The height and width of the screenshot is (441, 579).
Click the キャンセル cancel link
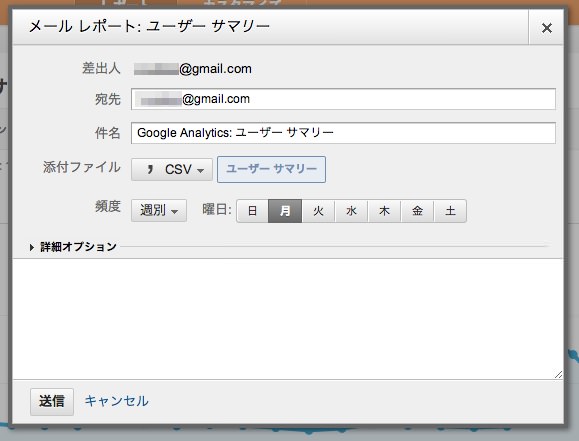[x=116, y=401]
